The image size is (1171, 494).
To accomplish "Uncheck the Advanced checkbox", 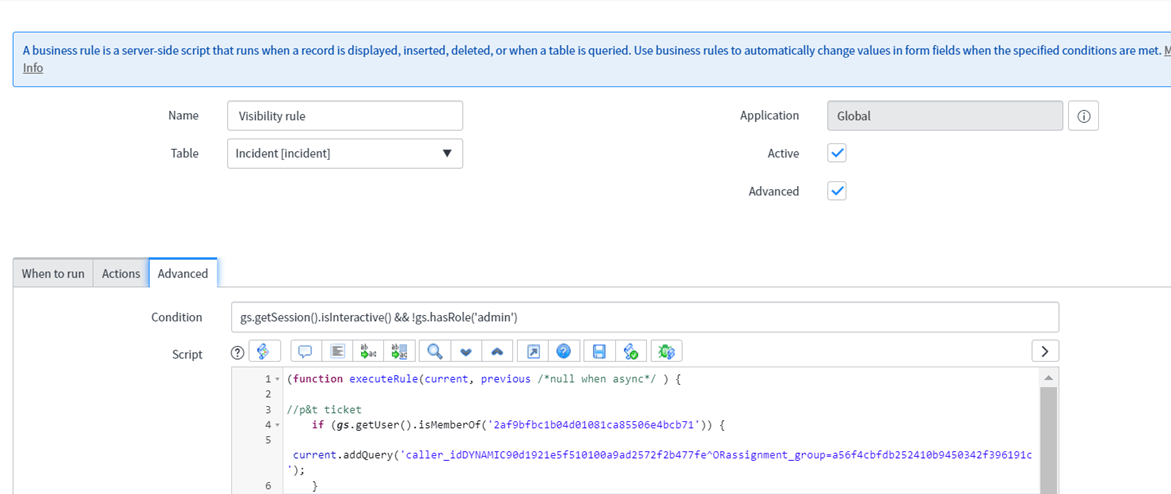I will pos(837,191).
